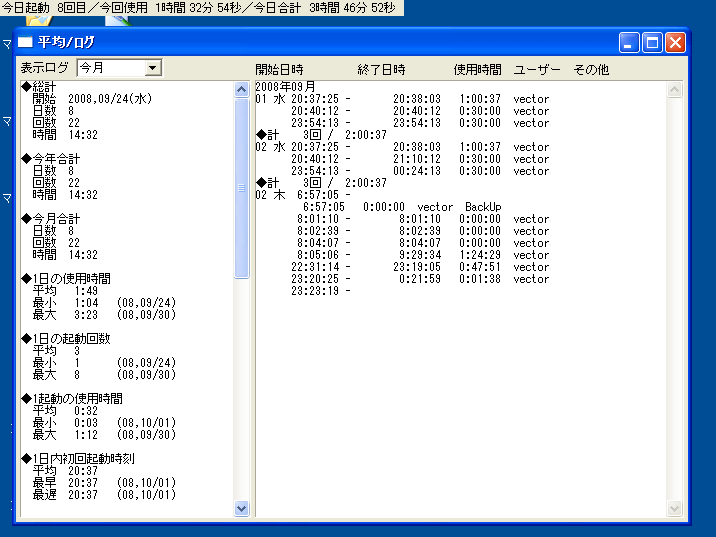Minimize the 平均/ログ window
Viewport: 716px width, 537px height.
629,43
